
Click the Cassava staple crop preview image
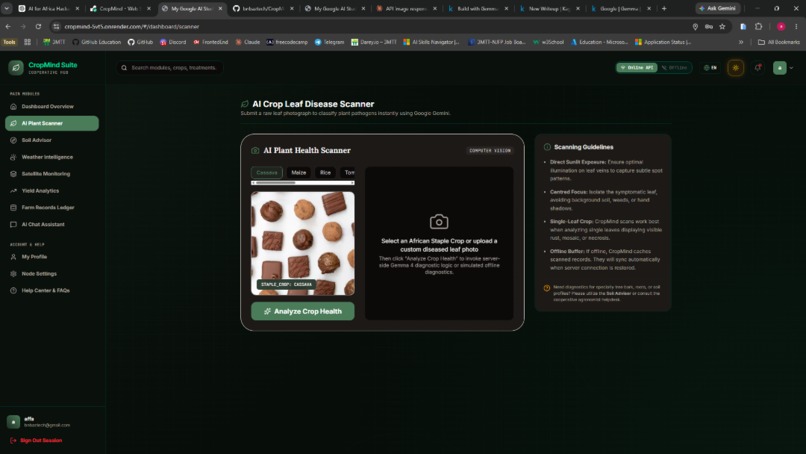(x=303, y=243)
